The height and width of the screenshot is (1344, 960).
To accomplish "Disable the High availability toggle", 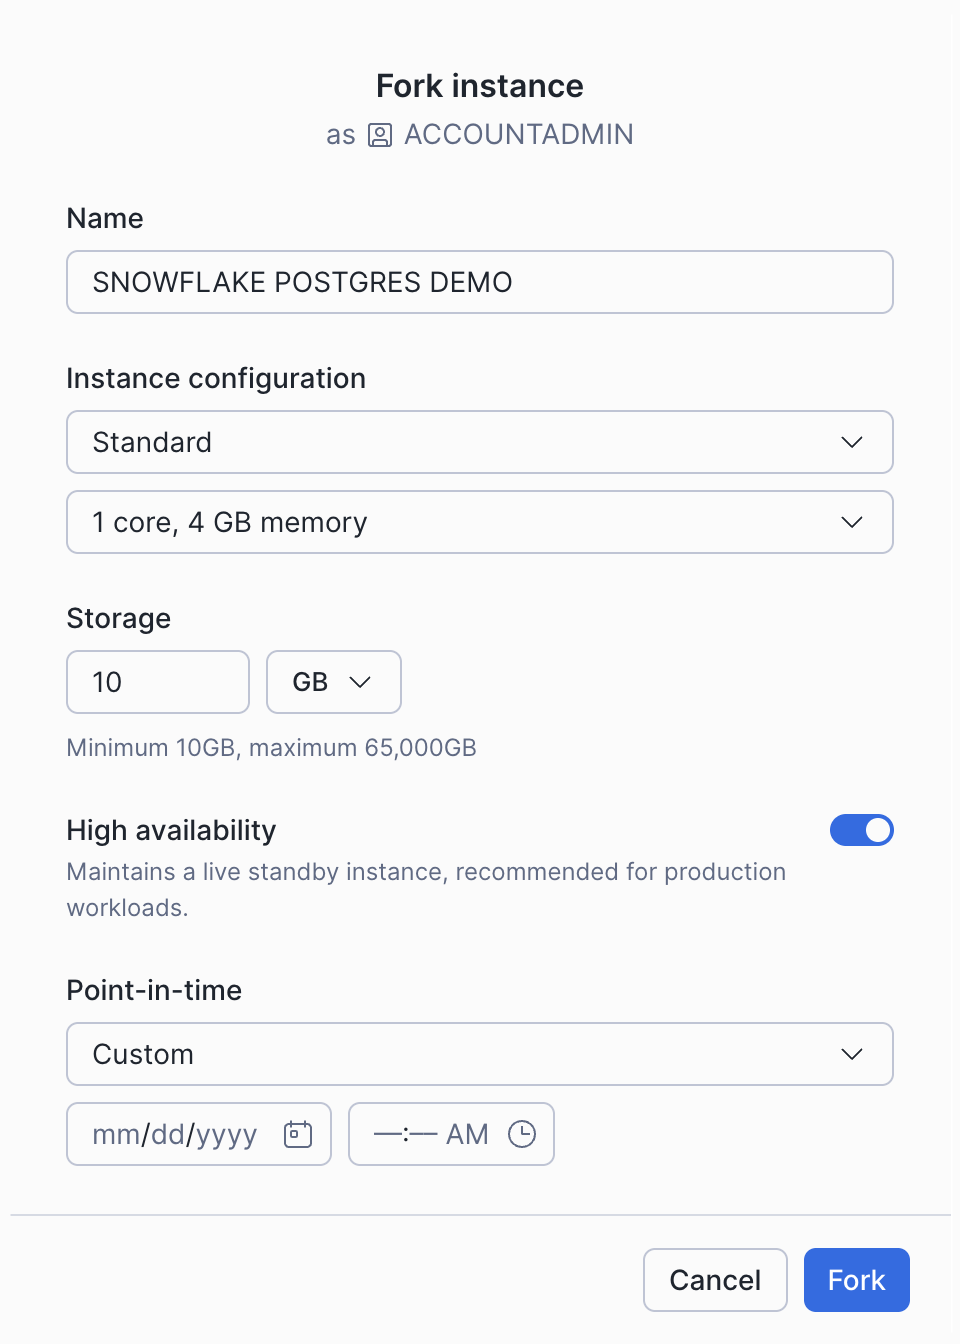I will click(862, 830).
